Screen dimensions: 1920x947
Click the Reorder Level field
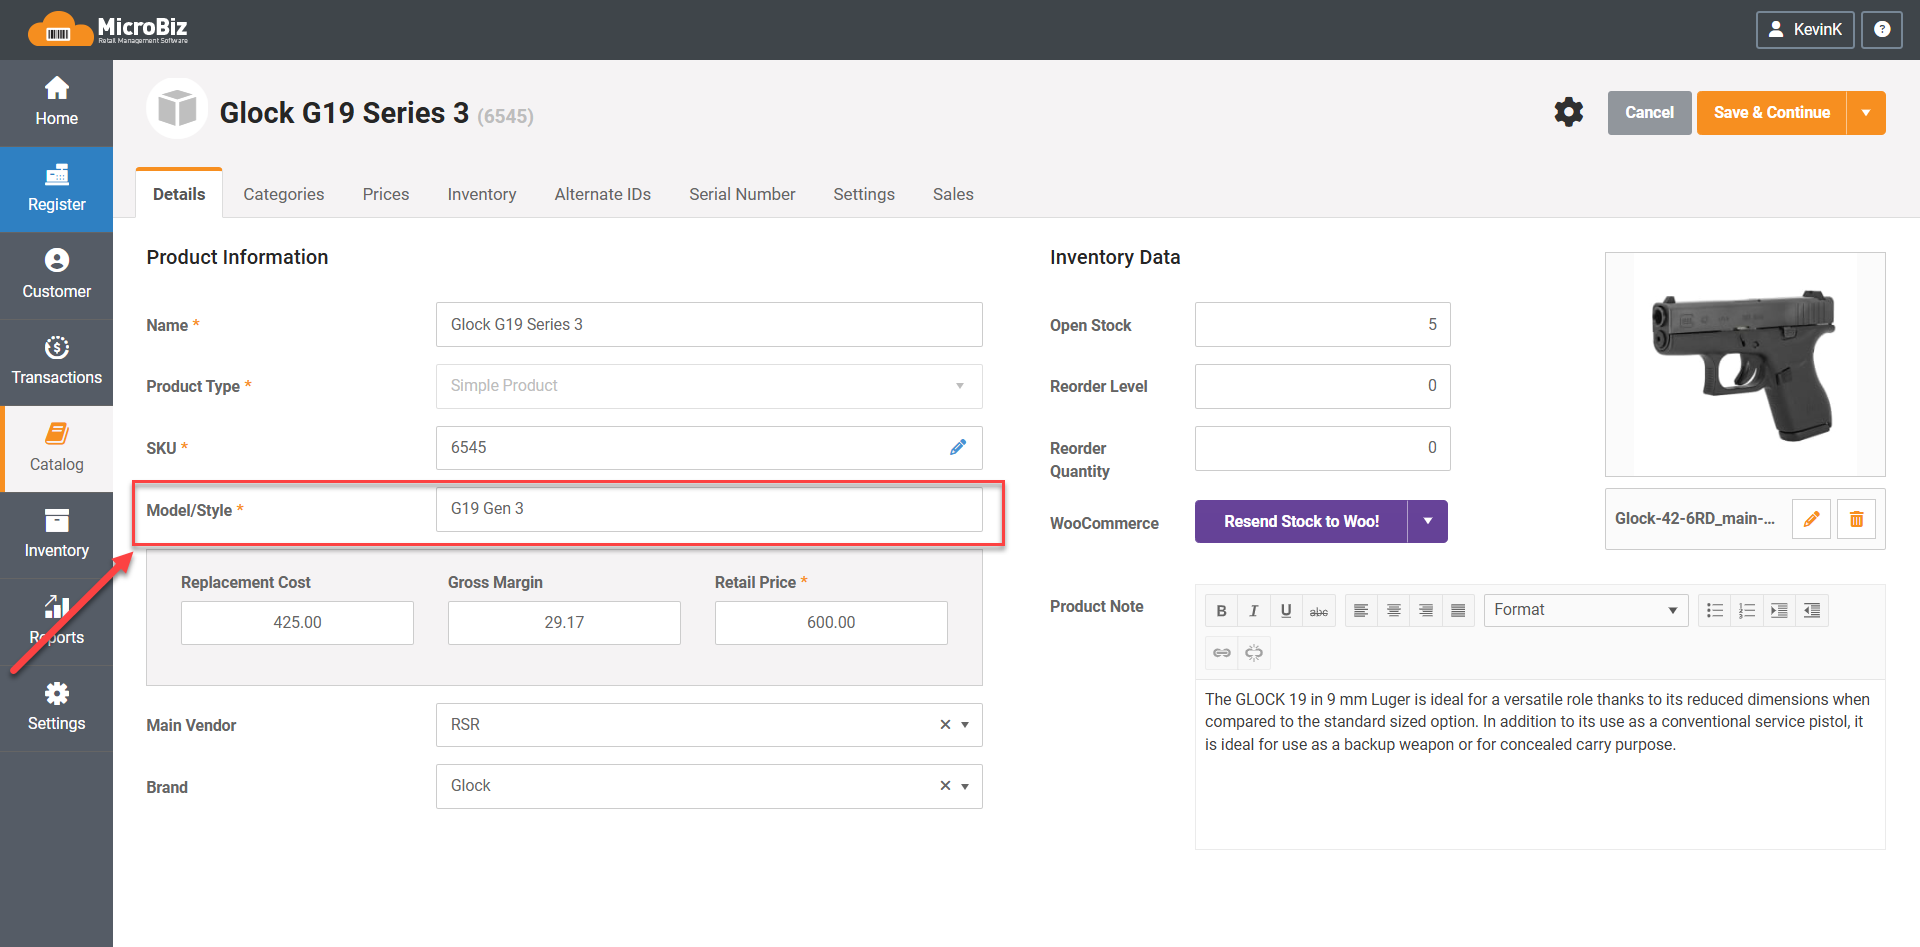[1322, 386]
